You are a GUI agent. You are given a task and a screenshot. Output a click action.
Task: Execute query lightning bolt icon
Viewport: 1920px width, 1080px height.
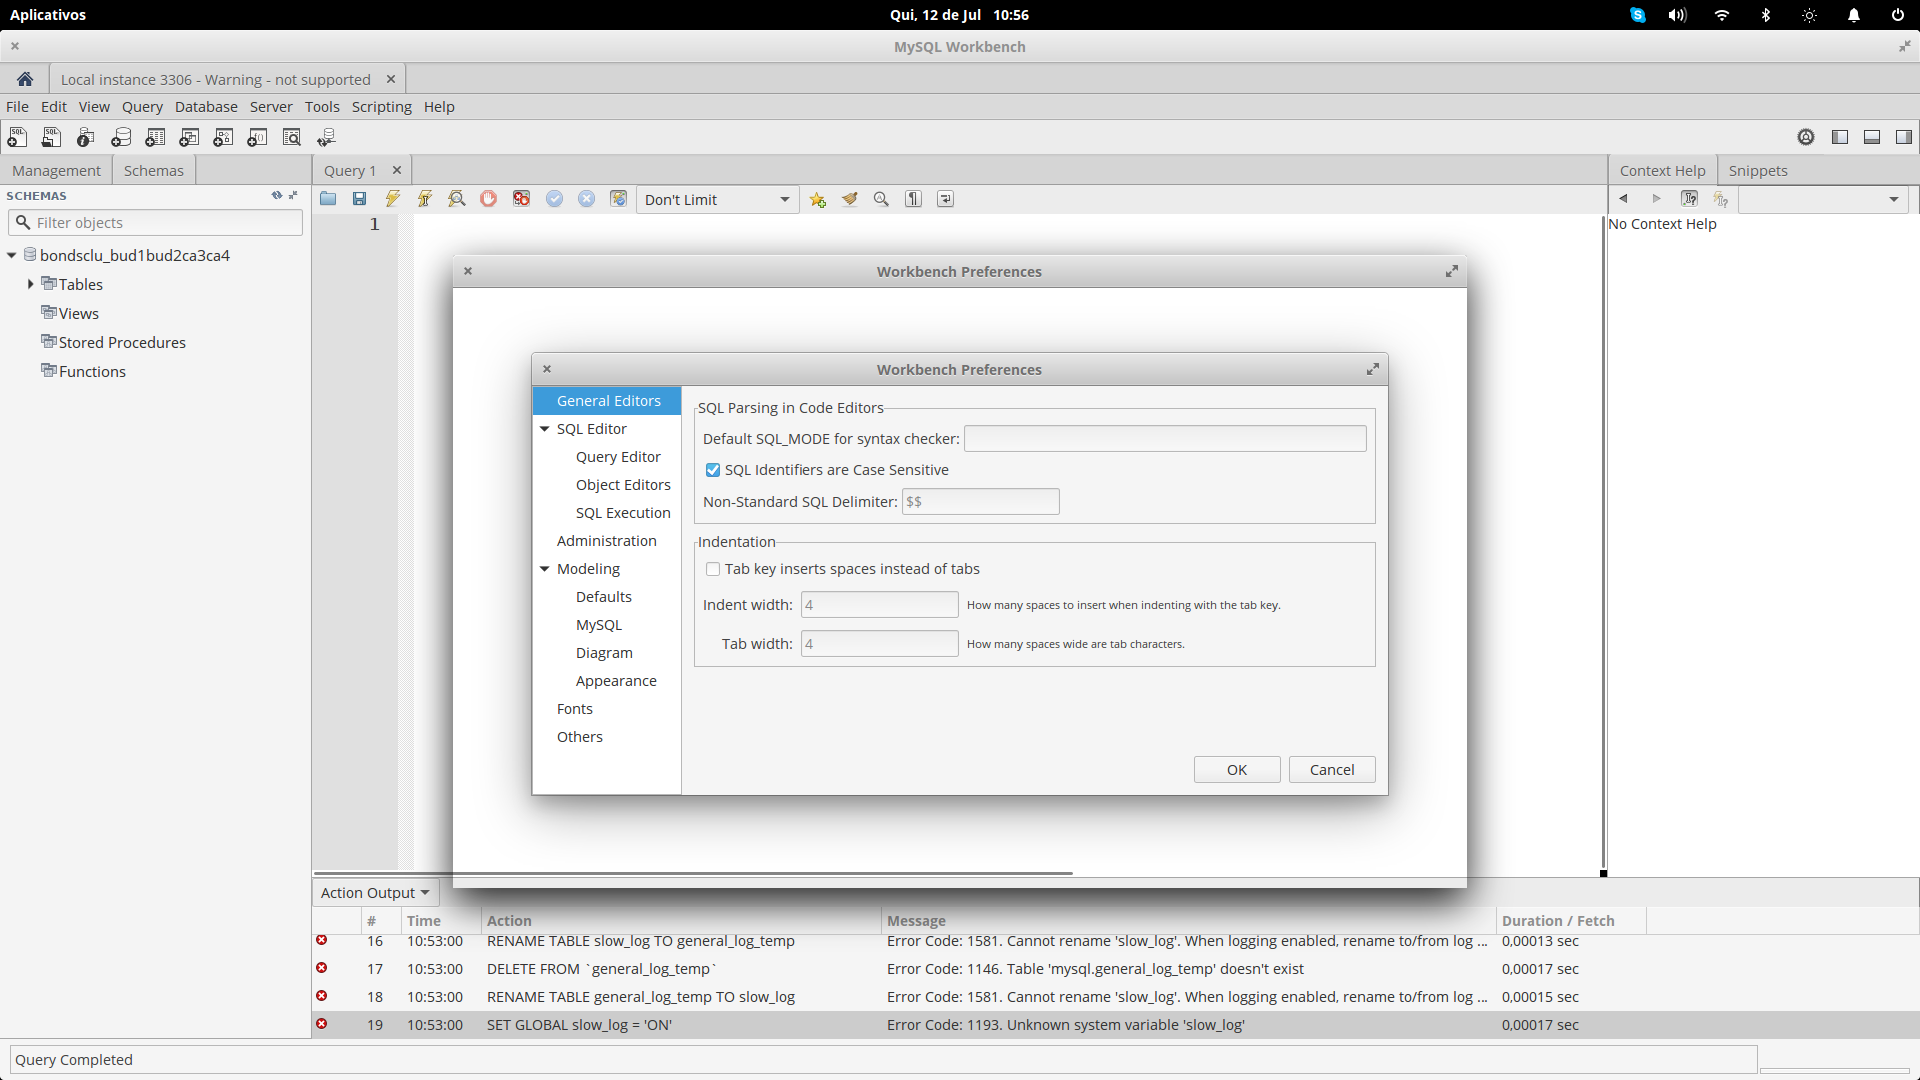click(392, 199)
